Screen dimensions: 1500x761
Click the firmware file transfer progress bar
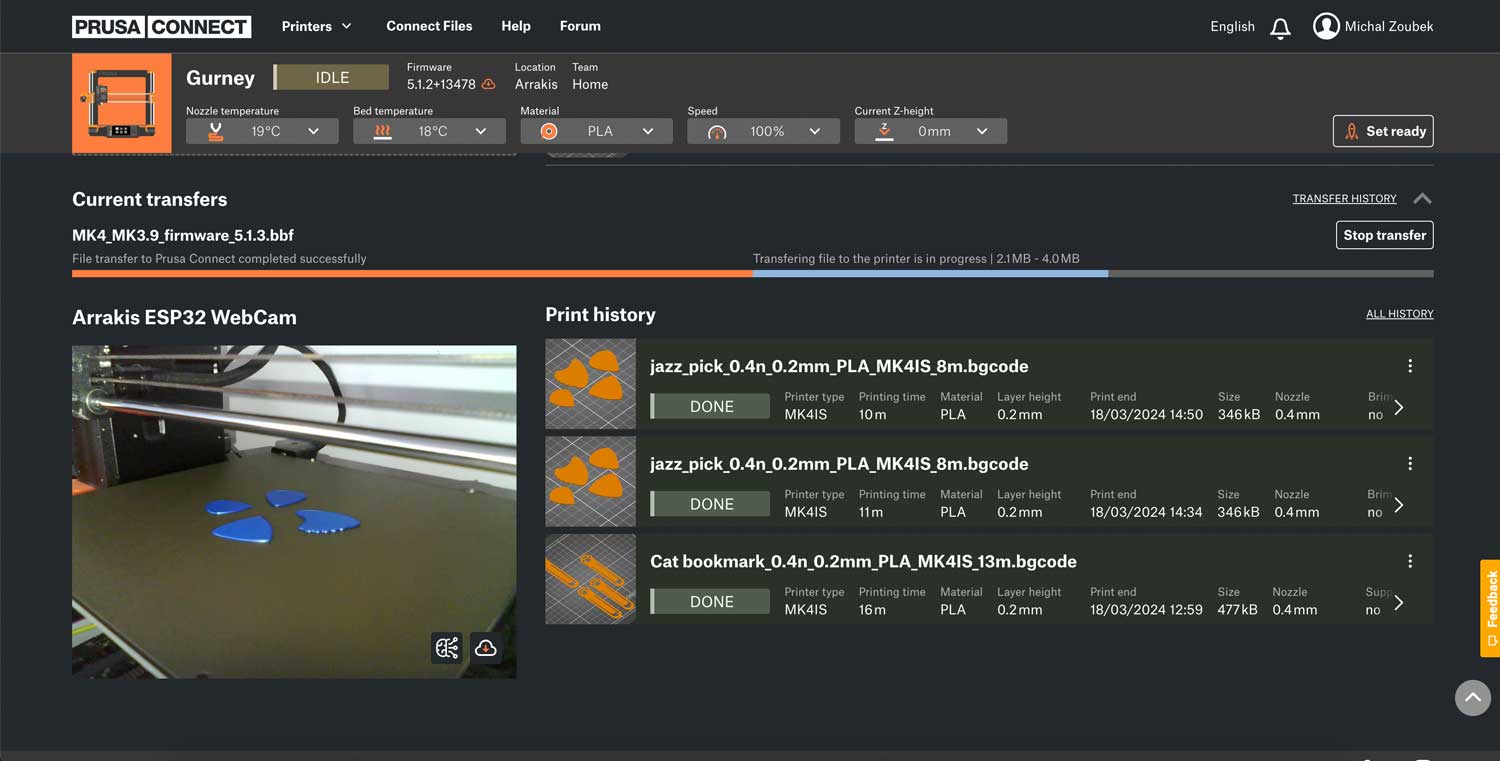tap(752, 273)
